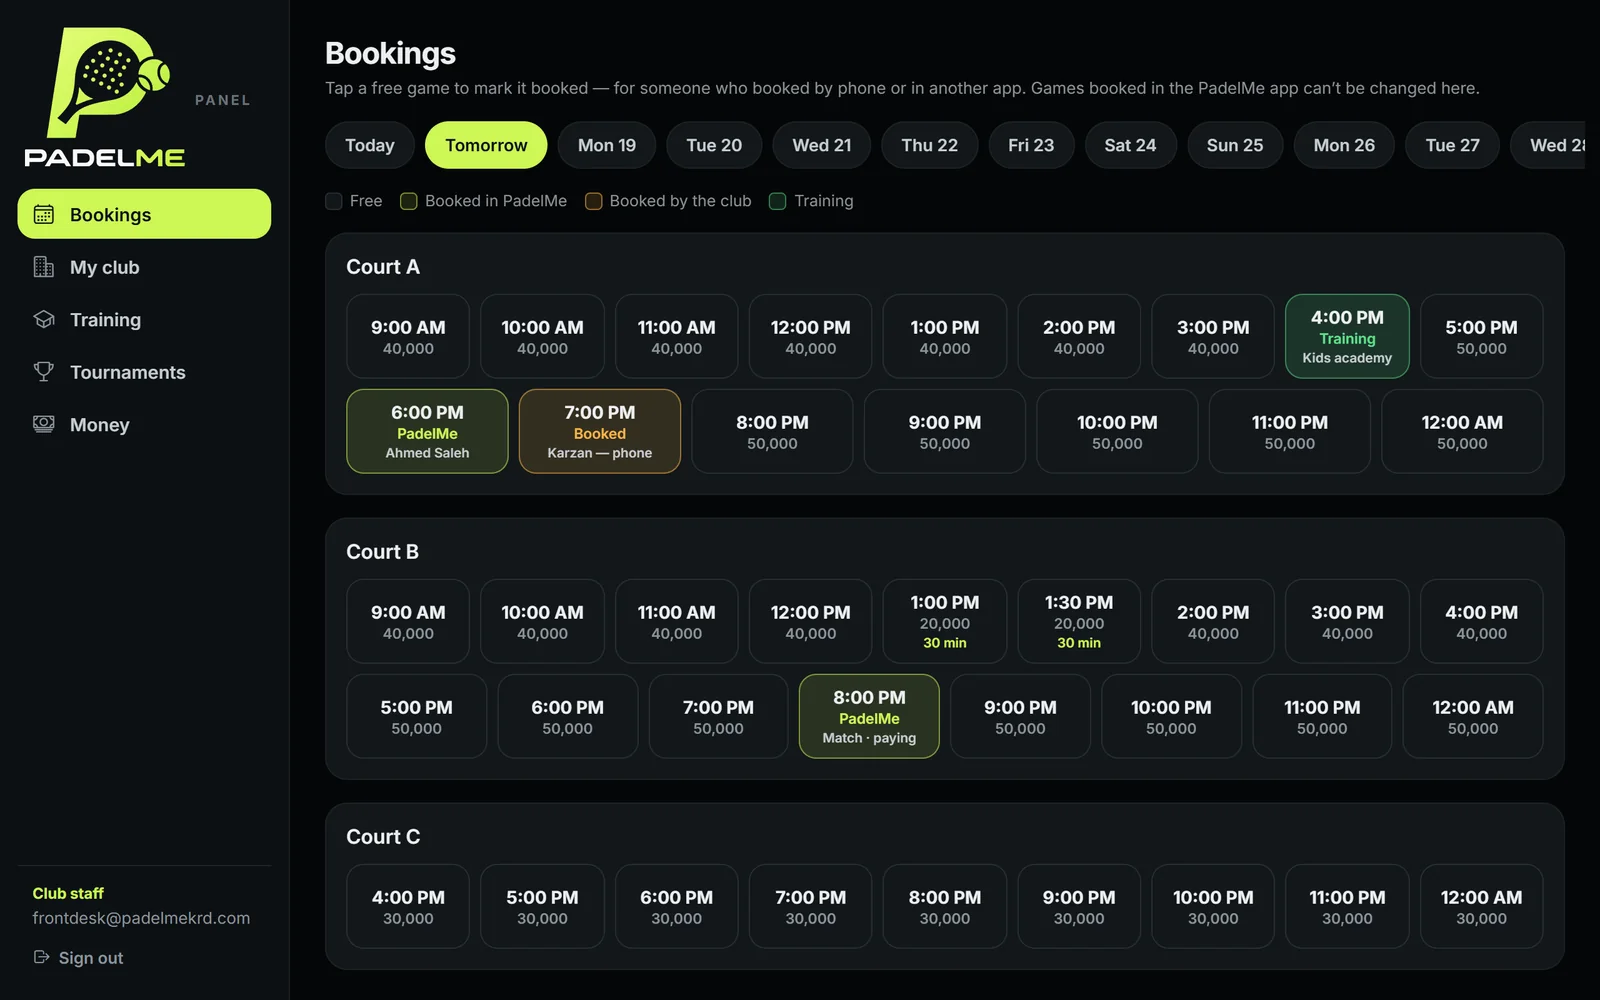Image resolution: width=1600 pixels, height=1000 pixels.
Task: Book Court C 12:00 AM slot
Action: 1481,906
